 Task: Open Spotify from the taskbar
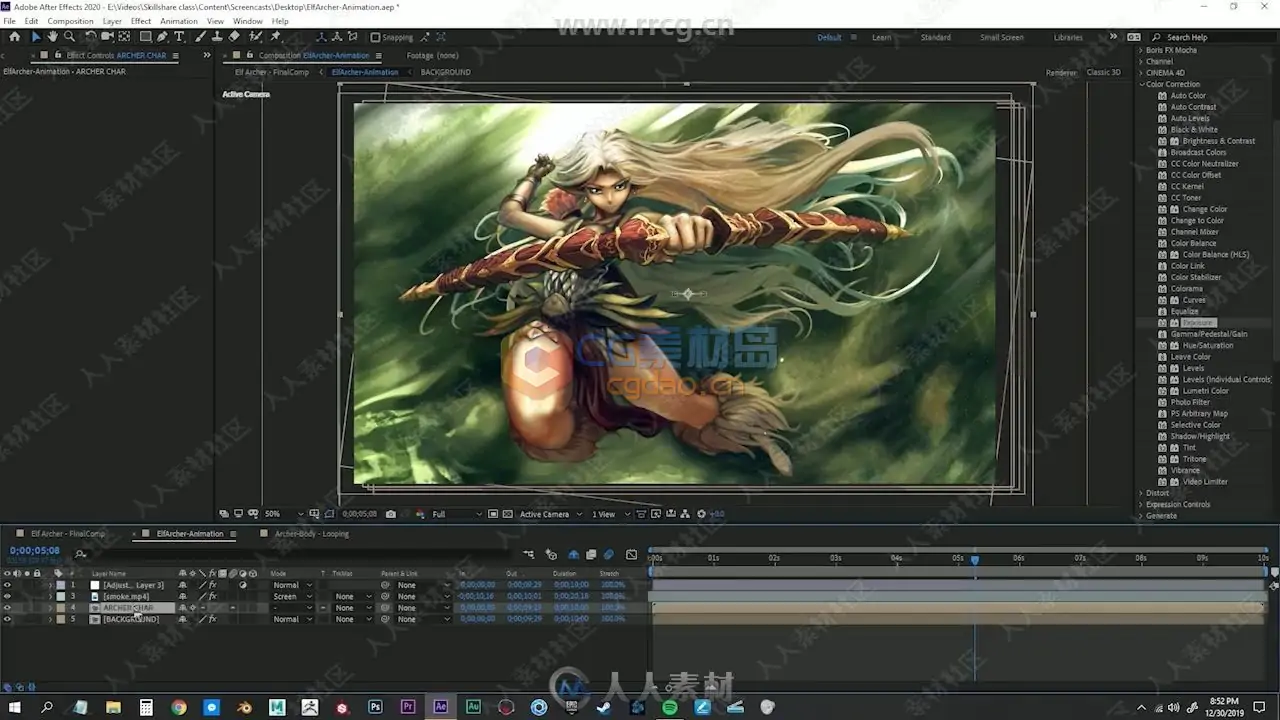tap(670, 707)
